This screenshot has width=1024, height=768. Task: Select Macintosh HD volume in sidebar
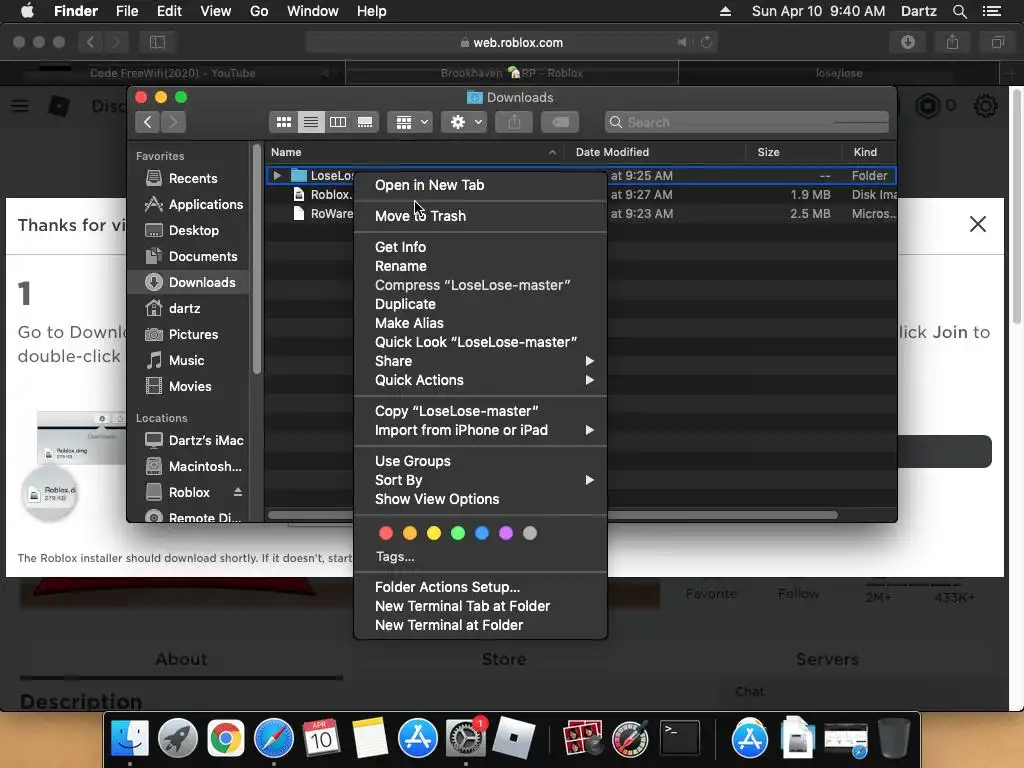193,466
